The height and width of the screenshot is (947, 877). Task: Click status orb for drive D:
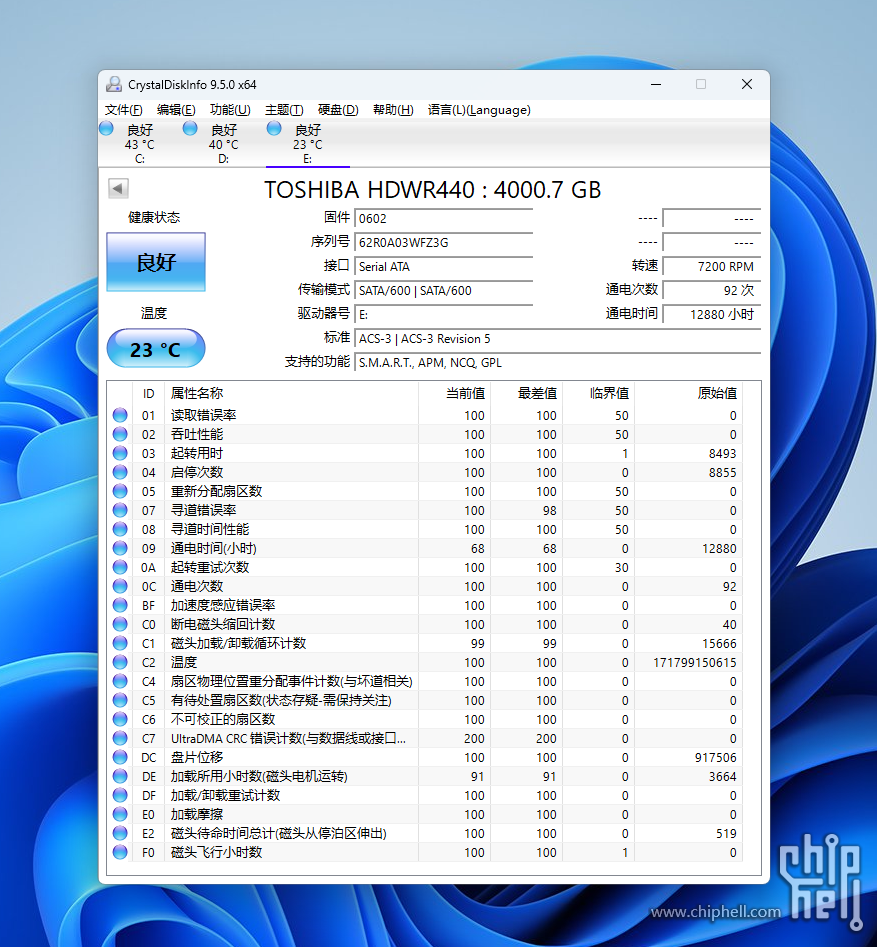tap(190, 128)
